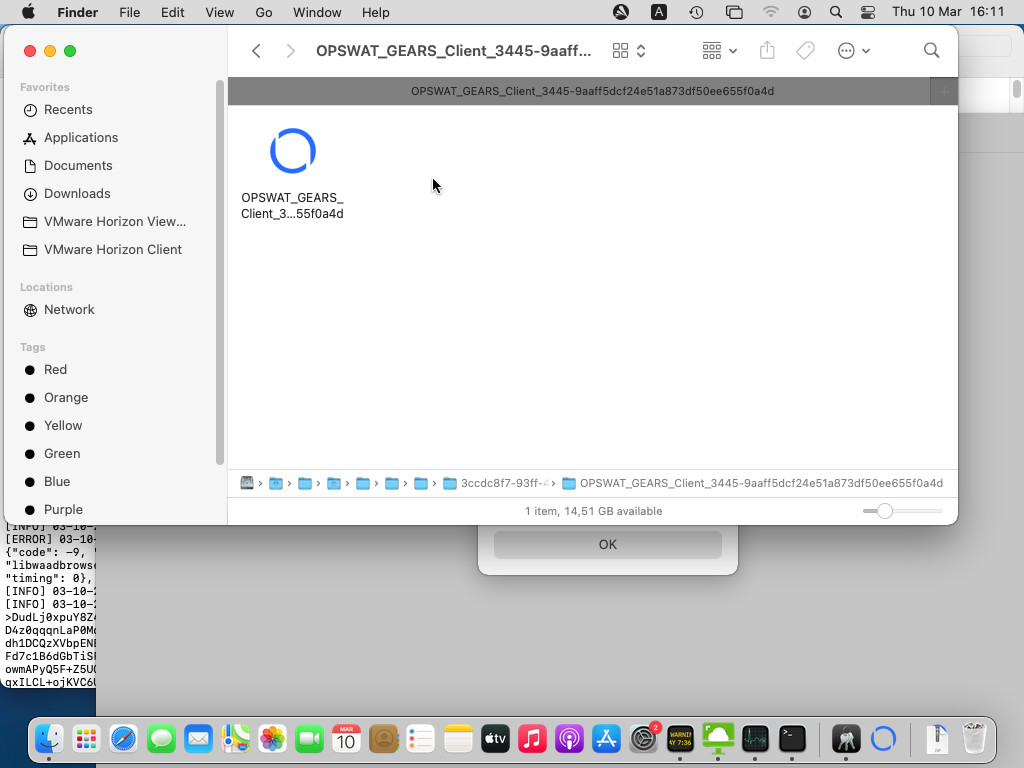Open Control Center in the menu bar
This screenshot has width=1024, height=768.
coord(867,12)
